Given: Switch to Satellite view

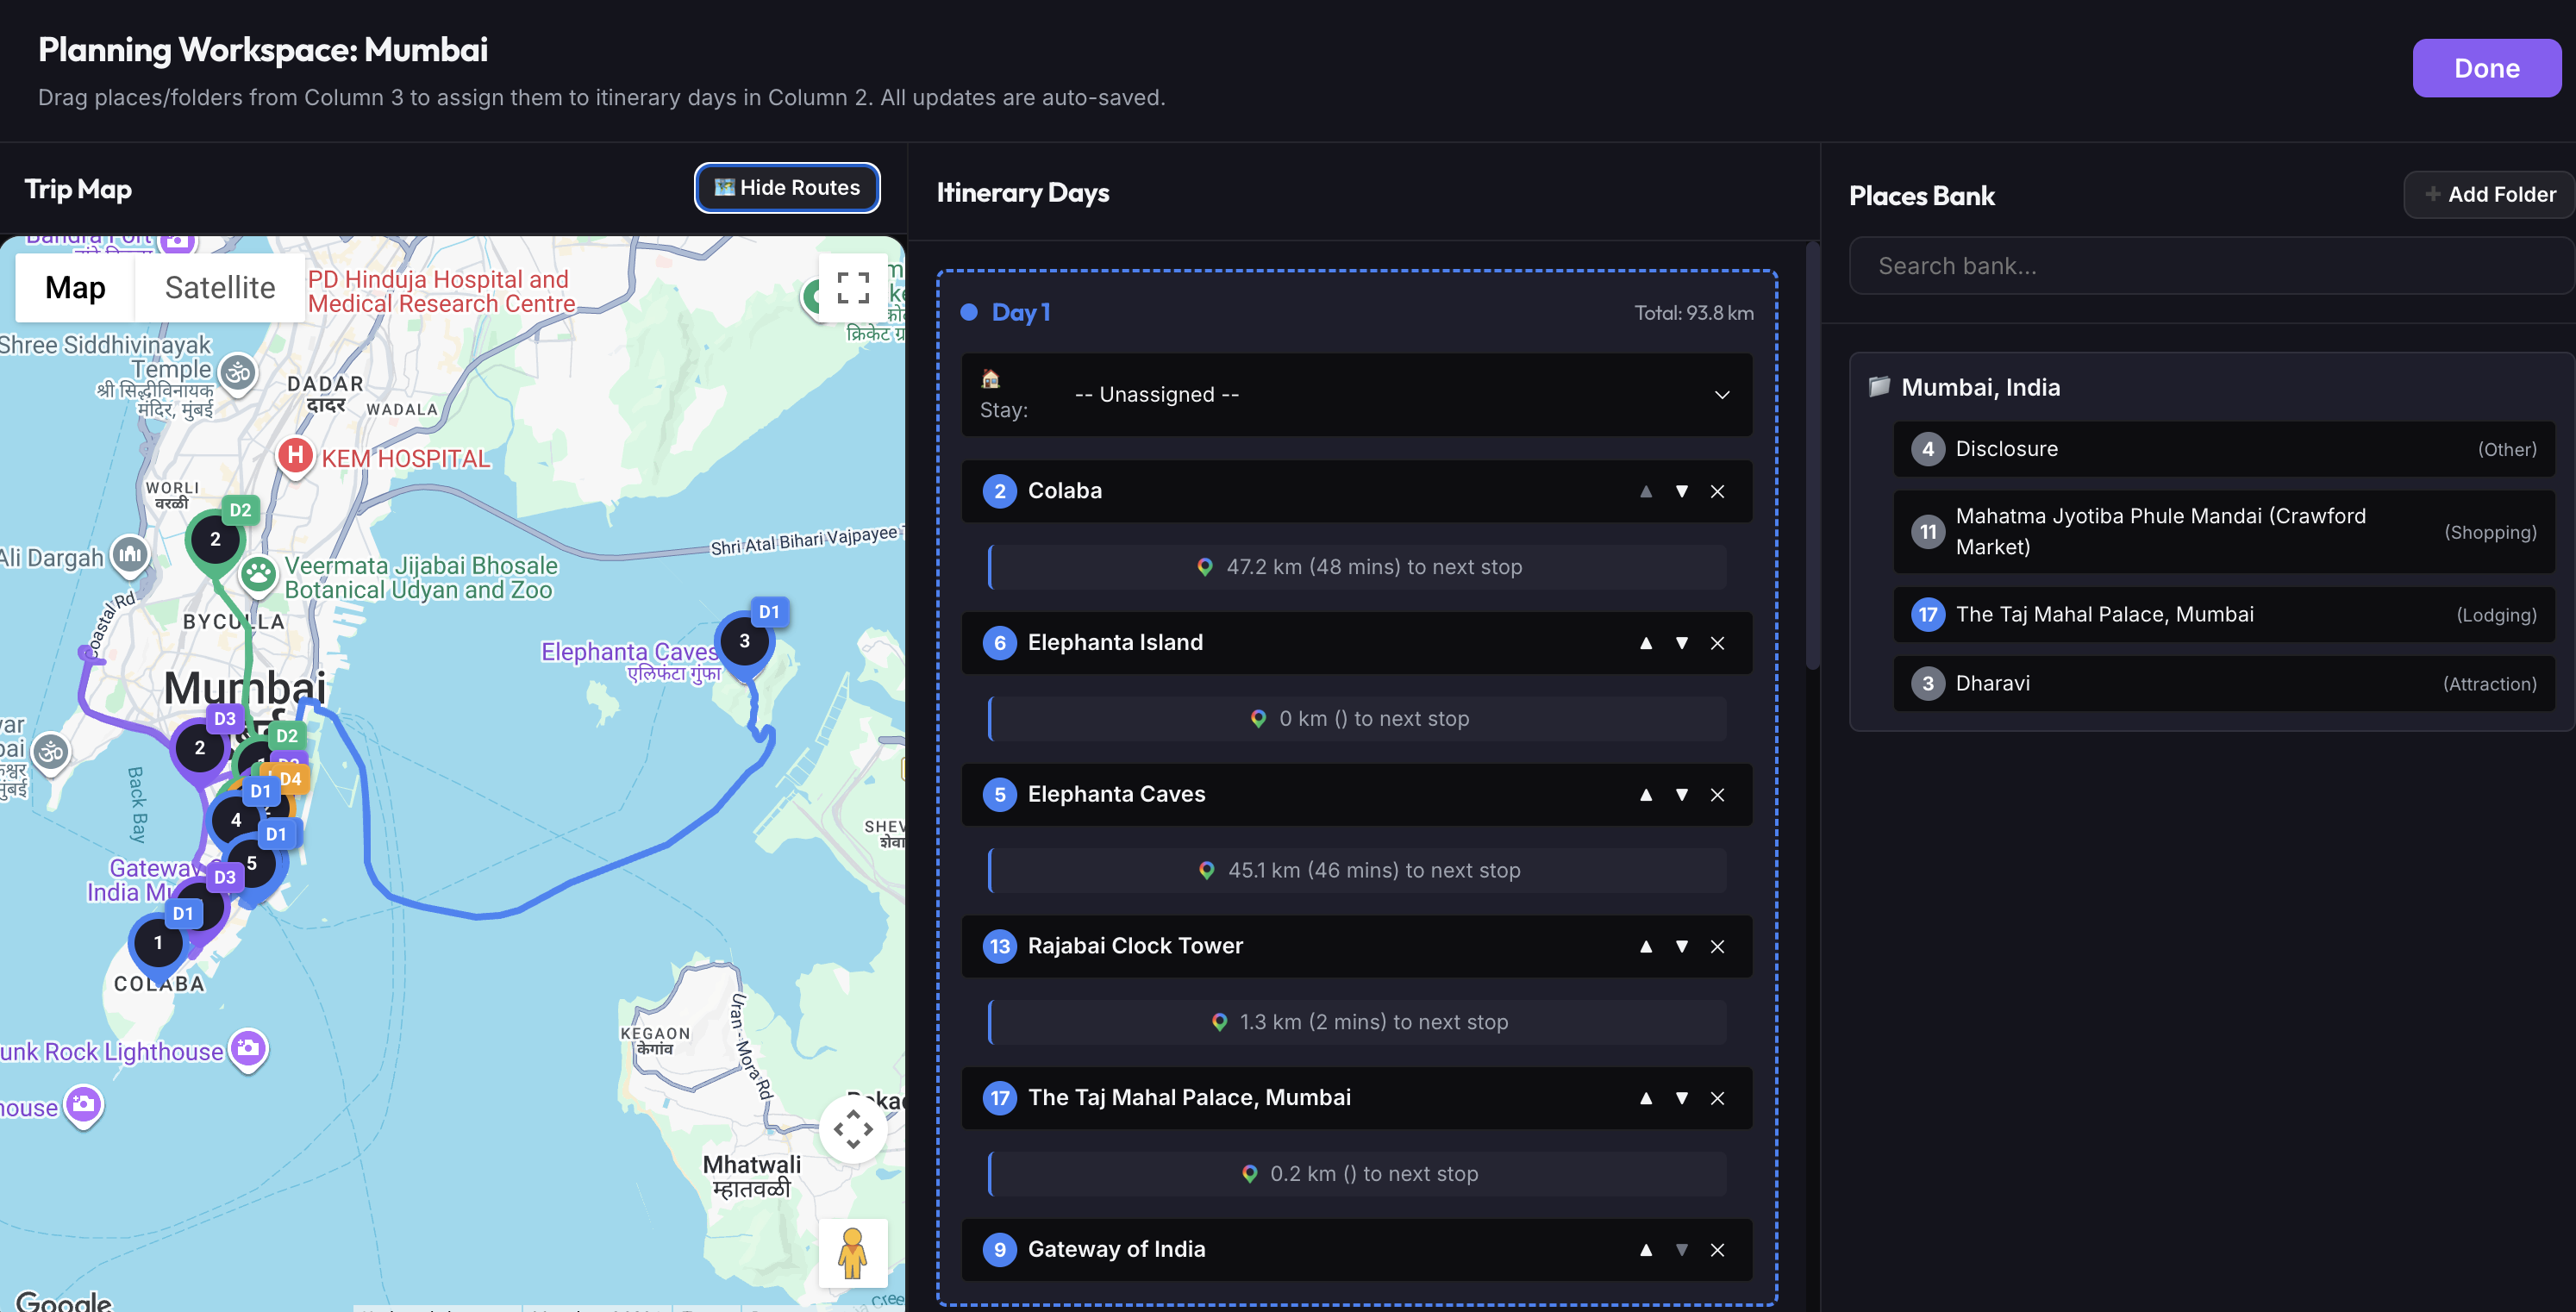Looking at the screenshot, I should coord(220,288).
